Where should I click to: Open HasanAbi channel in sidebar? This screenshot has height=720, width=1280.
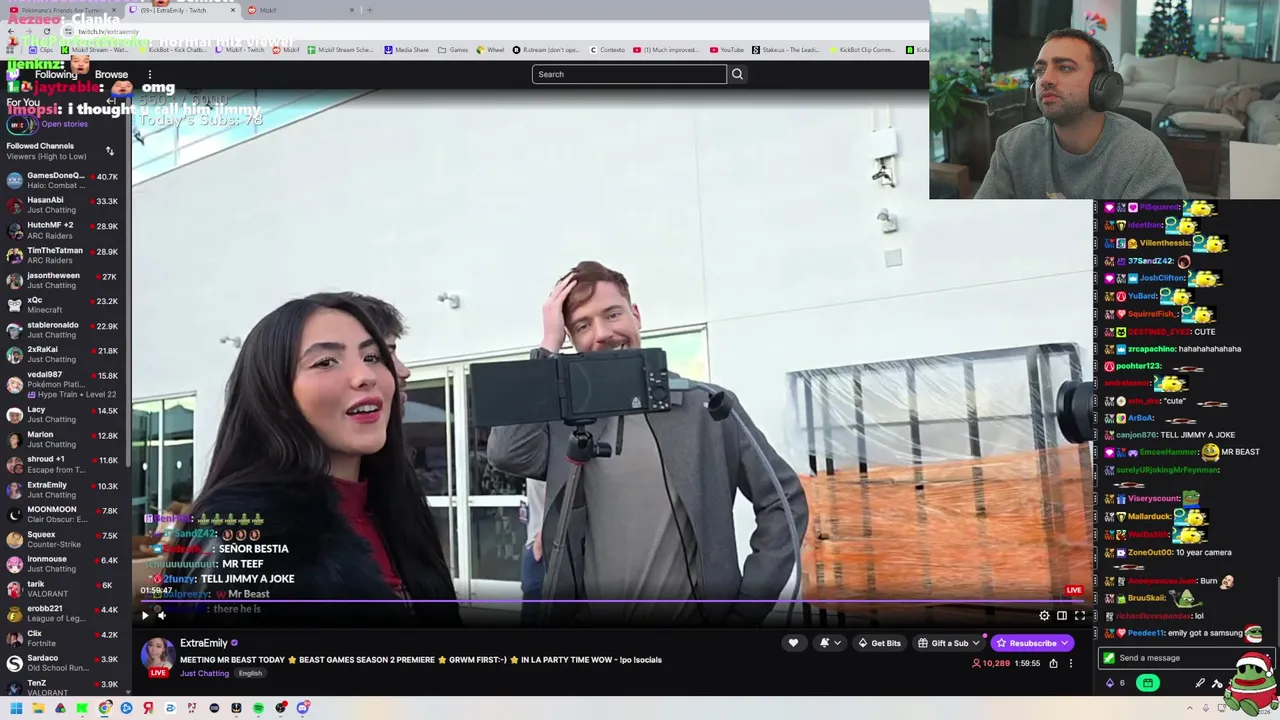62,205
